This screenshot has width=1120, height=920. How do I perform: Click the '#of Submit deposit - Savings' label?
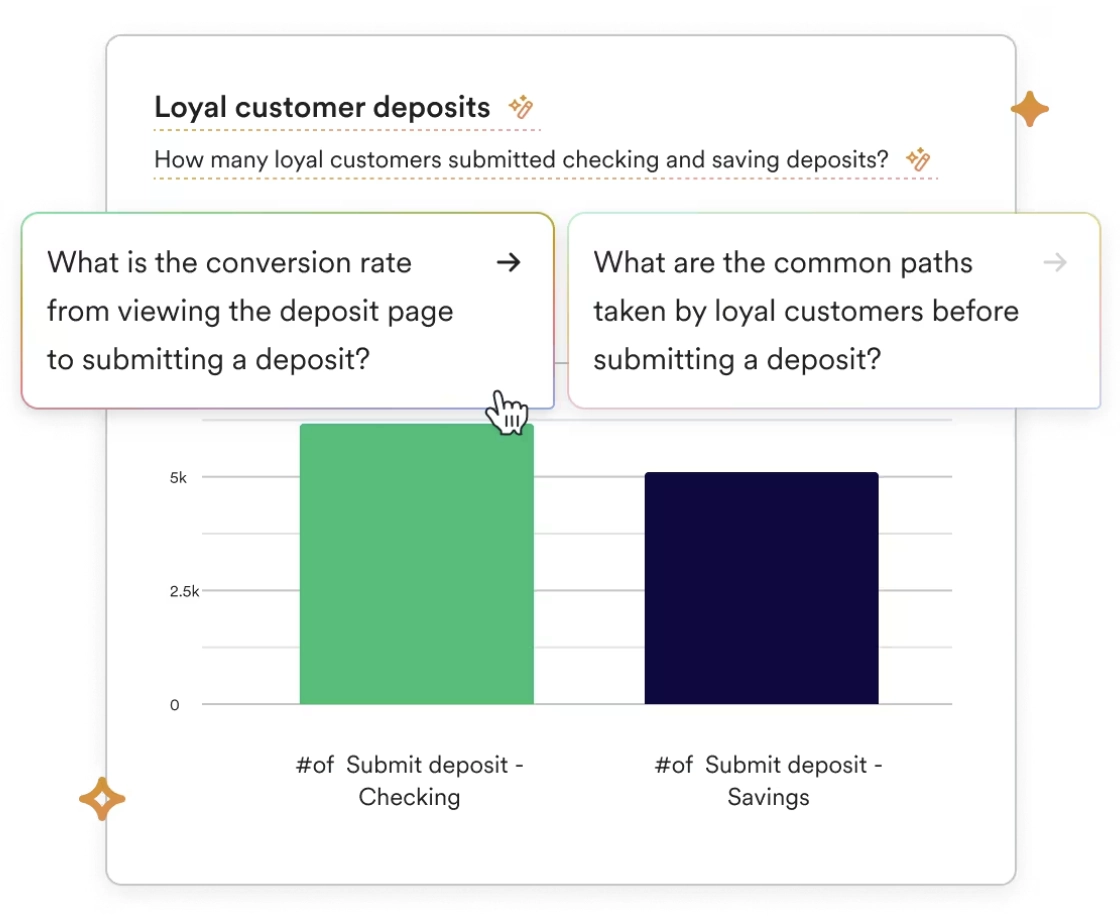pos(769,781)
